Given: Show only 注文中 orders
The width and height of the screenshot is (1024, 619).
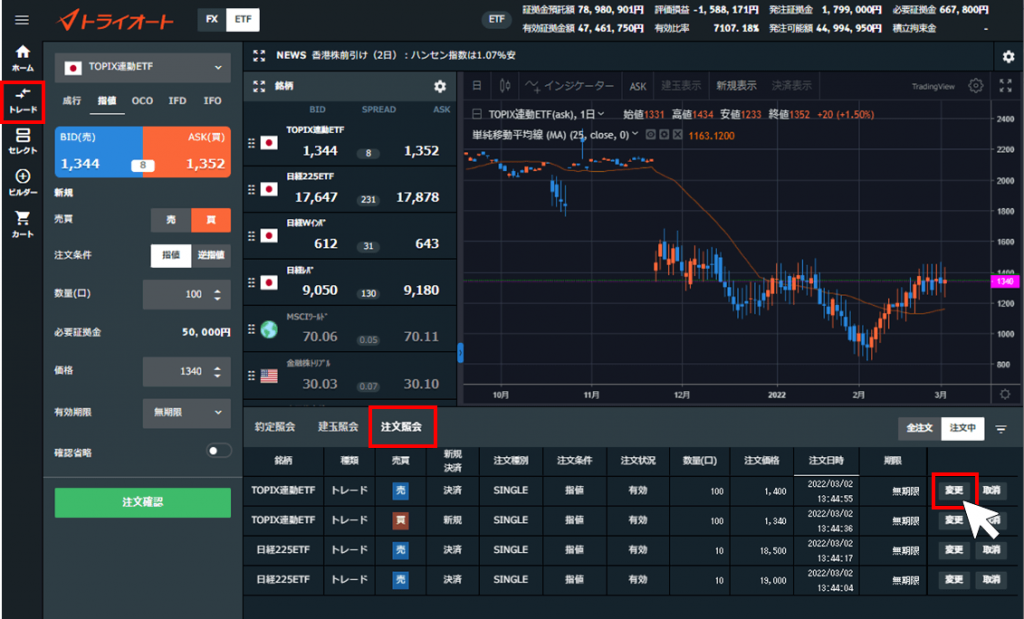Looking at the screenshot, I should tap(963, 428).
